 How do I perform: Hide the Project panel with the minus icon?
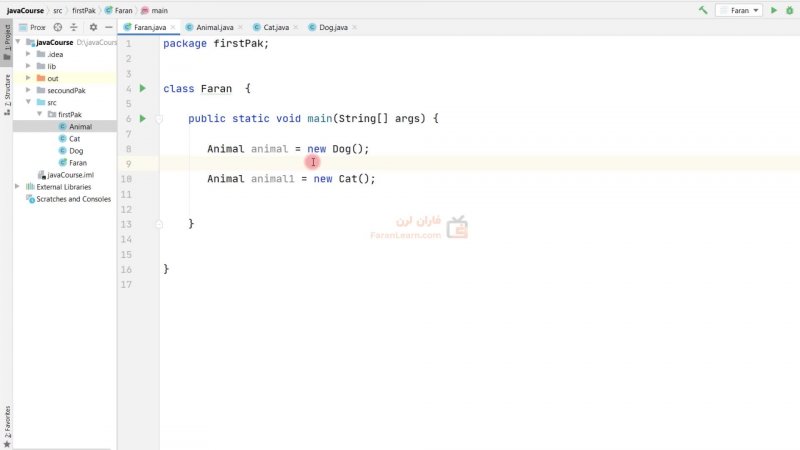tap(108, 27)
